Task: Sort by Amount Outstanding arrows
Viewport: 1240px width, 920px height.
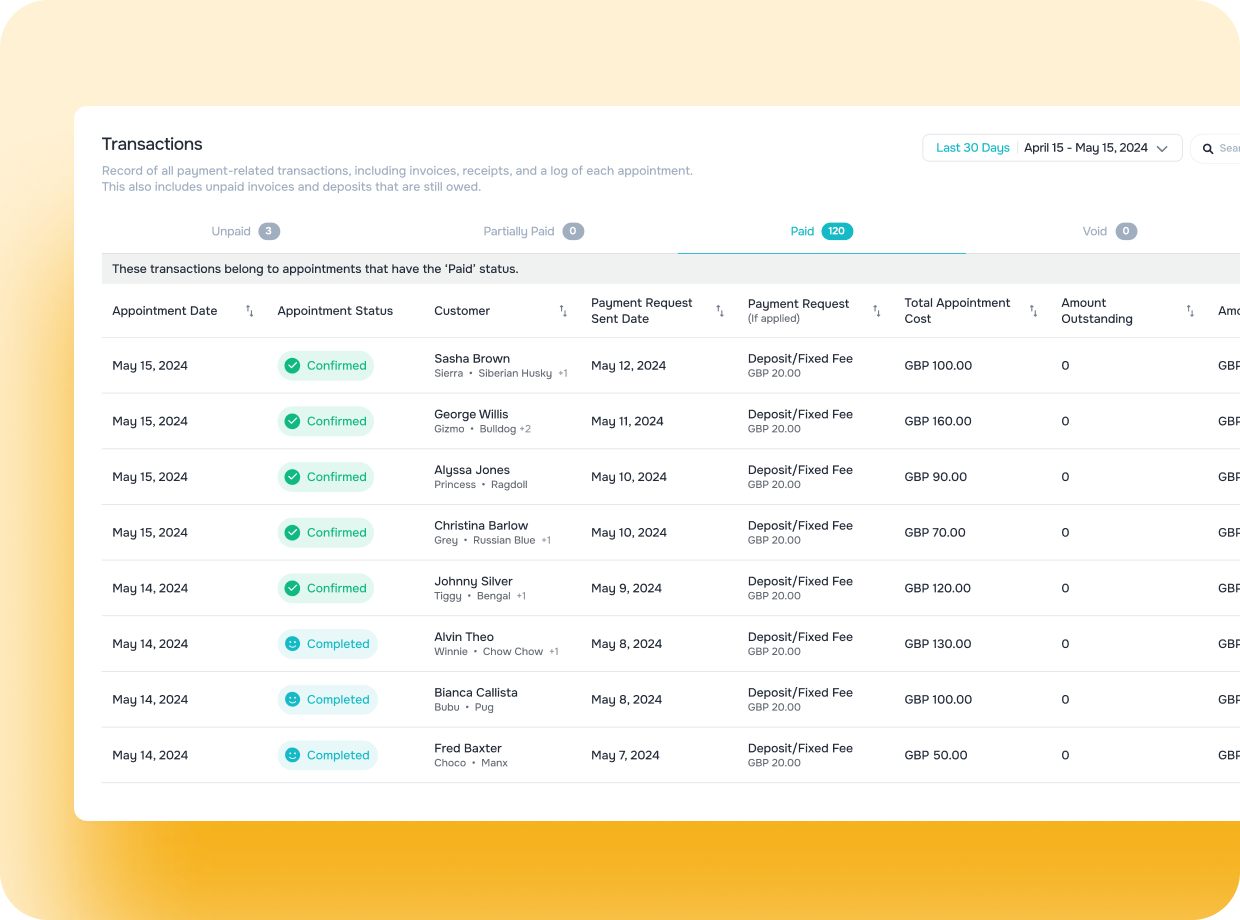Action: pos(1190,311)
